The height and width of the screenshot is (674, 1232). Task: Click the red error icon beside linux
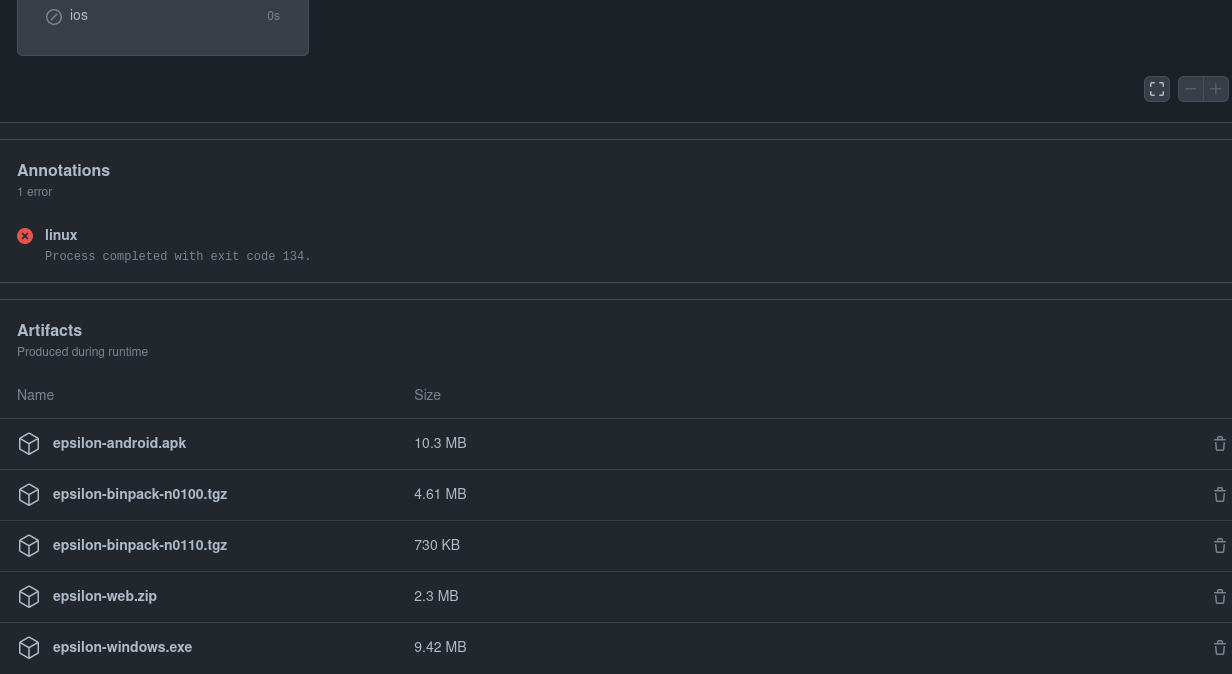coord(25,236)
